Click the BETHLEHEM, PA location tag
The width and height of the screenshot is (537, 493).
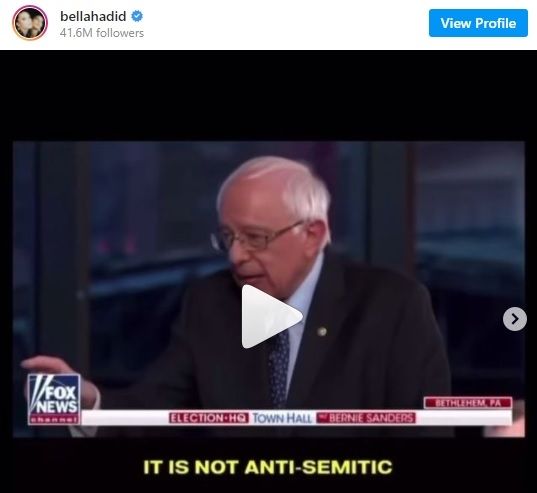(x=468, y=403)
